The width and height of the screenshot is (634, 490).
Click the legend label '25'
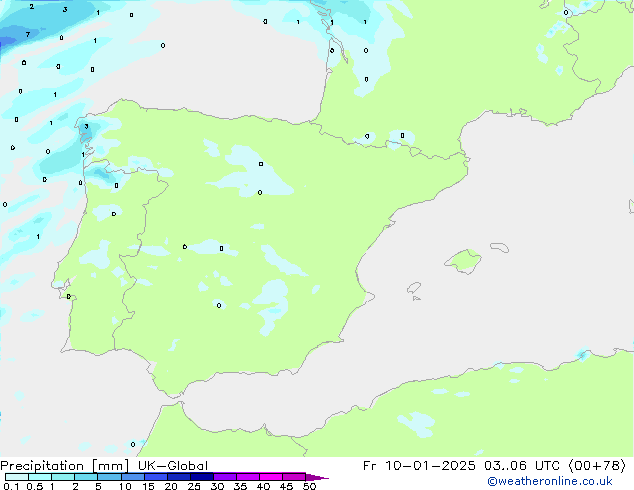click(194, 486)
